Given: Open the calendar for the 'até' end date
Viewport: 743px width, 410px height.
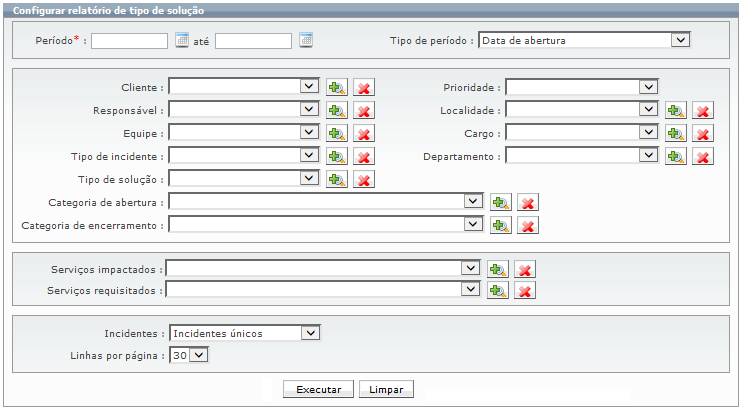Looking at the screenshot, I should point(306,40).
